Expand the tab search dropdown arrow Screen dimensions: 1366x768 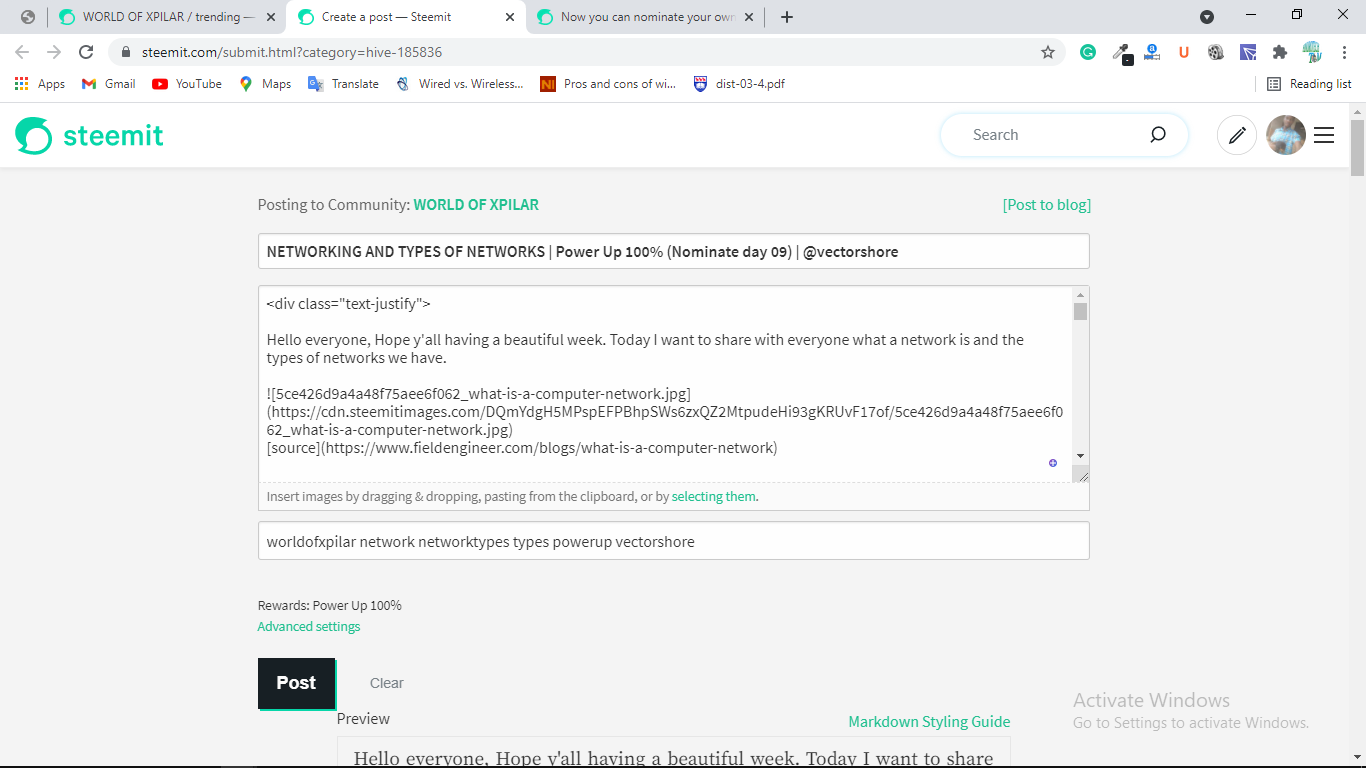coord(1207,17)
